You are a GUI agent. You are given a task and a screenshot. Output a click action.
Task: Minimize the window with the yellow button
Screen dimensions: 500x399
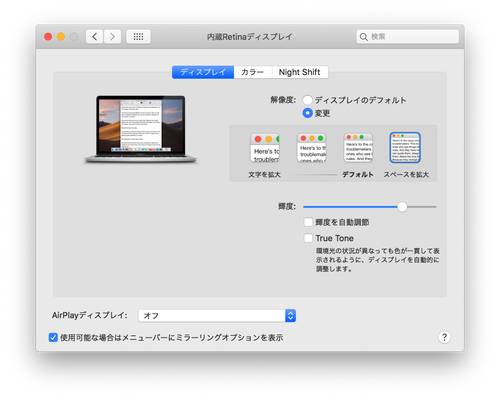click(x=61, y=37)
